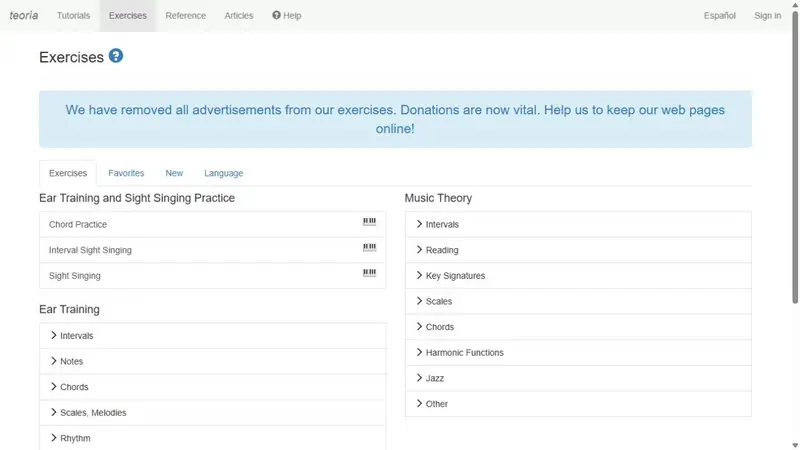Click the page vertical scrollbar thumb
This screenshot has height=450, width=800.
tap(795, 156)
